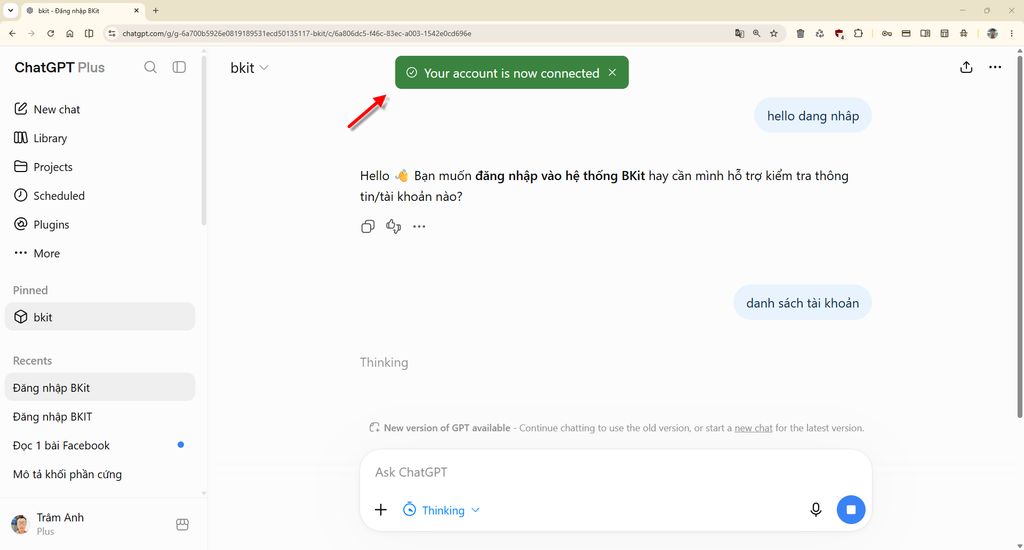Click the recycle arrows extension icon
1024x550 pixels.
820,33
